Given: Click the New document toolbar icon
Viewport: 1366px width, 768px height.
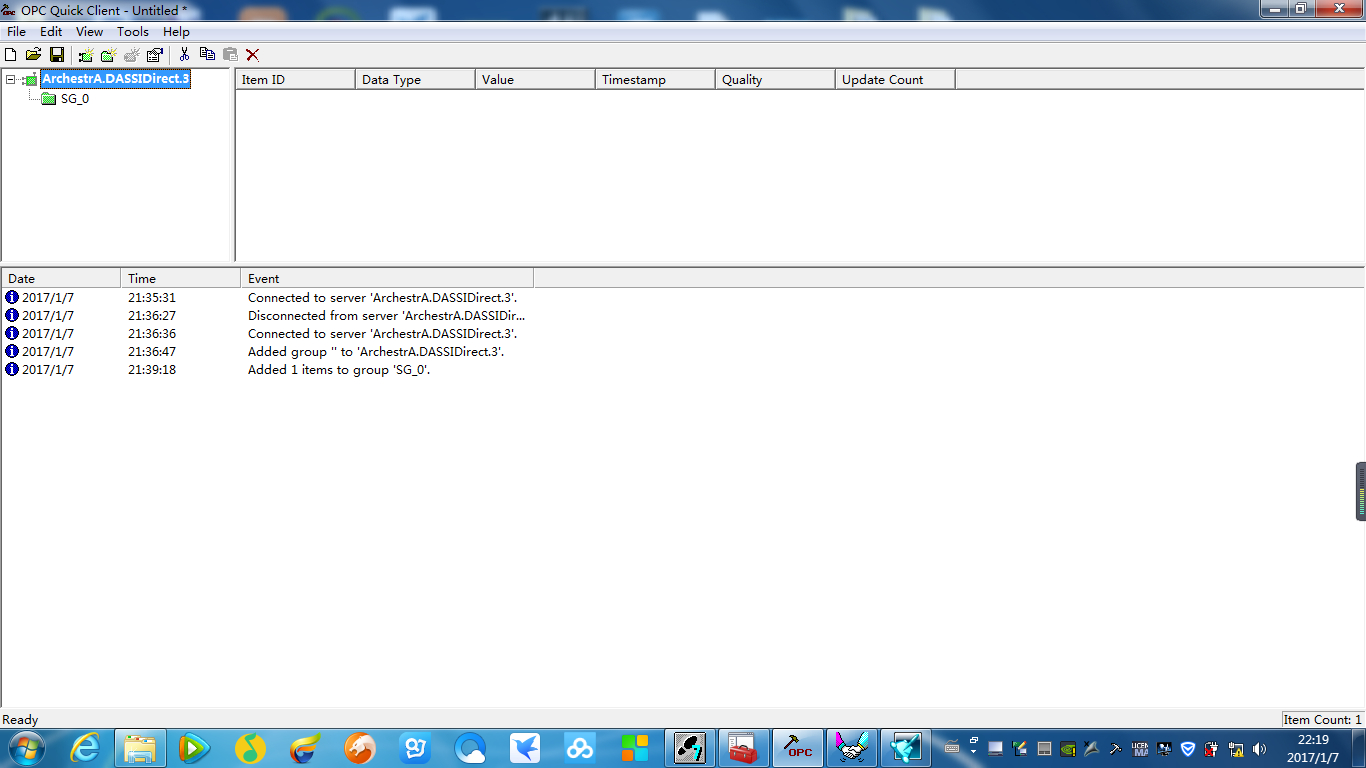Looking at the screenshot, I should [x=11, y=55].
